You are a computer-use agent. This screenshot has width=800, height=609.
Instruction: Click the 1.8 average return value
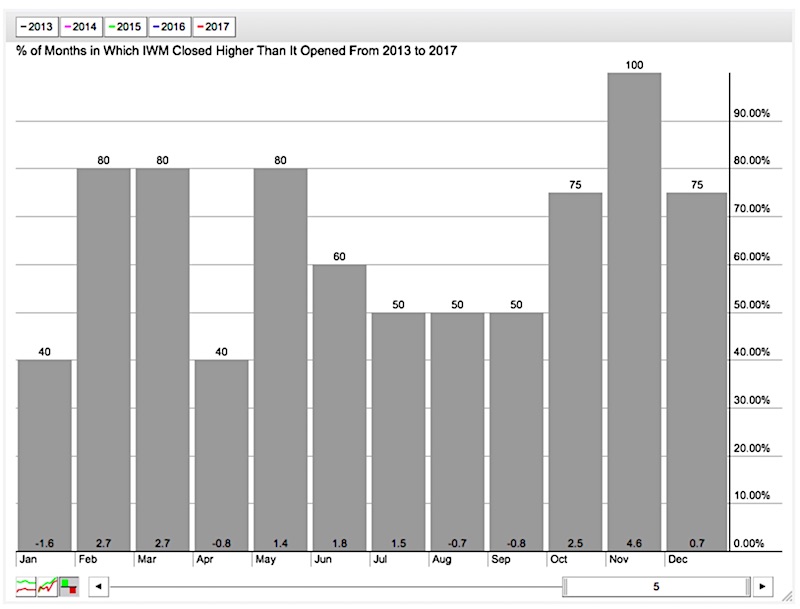click(339, 543)
